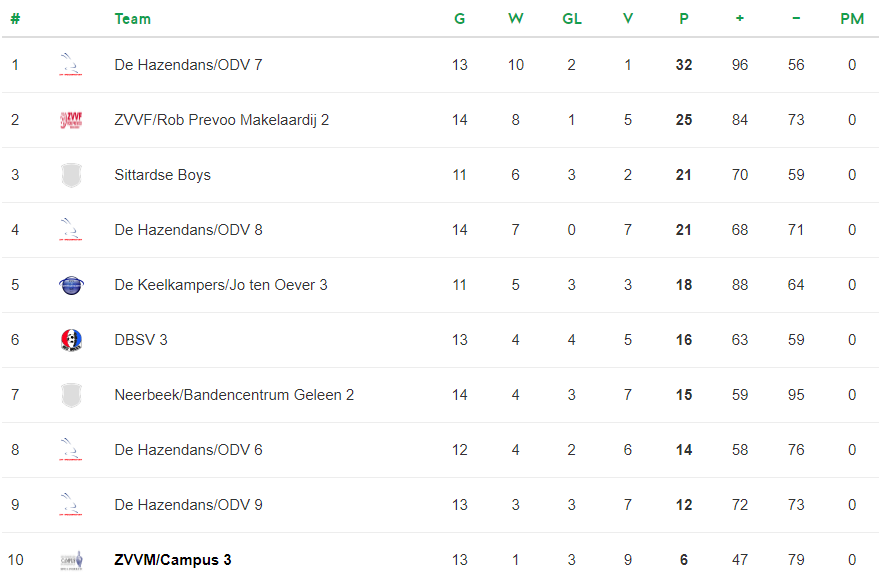Screen dimensions: 880x583
Task: Click the Sittardse Boys placeholder shield icon
Action: coord(71,175)
